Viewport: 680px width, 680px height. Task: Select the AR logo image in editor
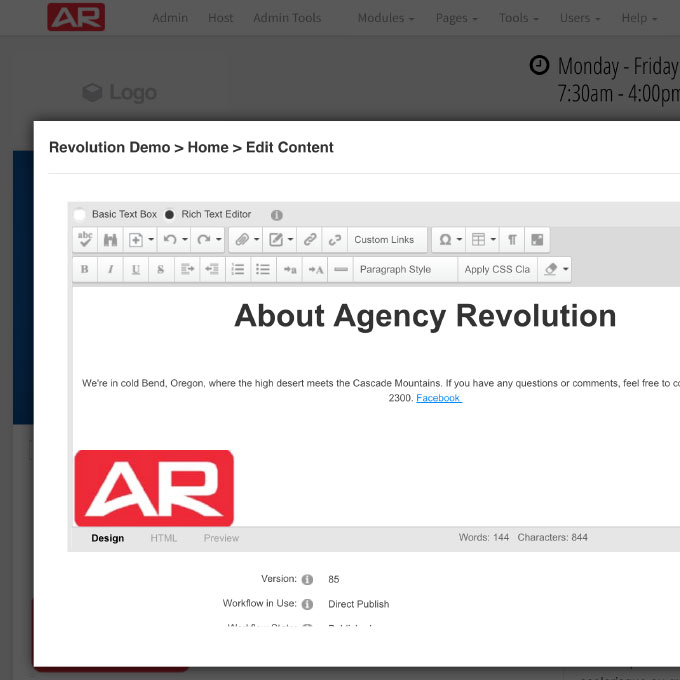click(154, 488)
